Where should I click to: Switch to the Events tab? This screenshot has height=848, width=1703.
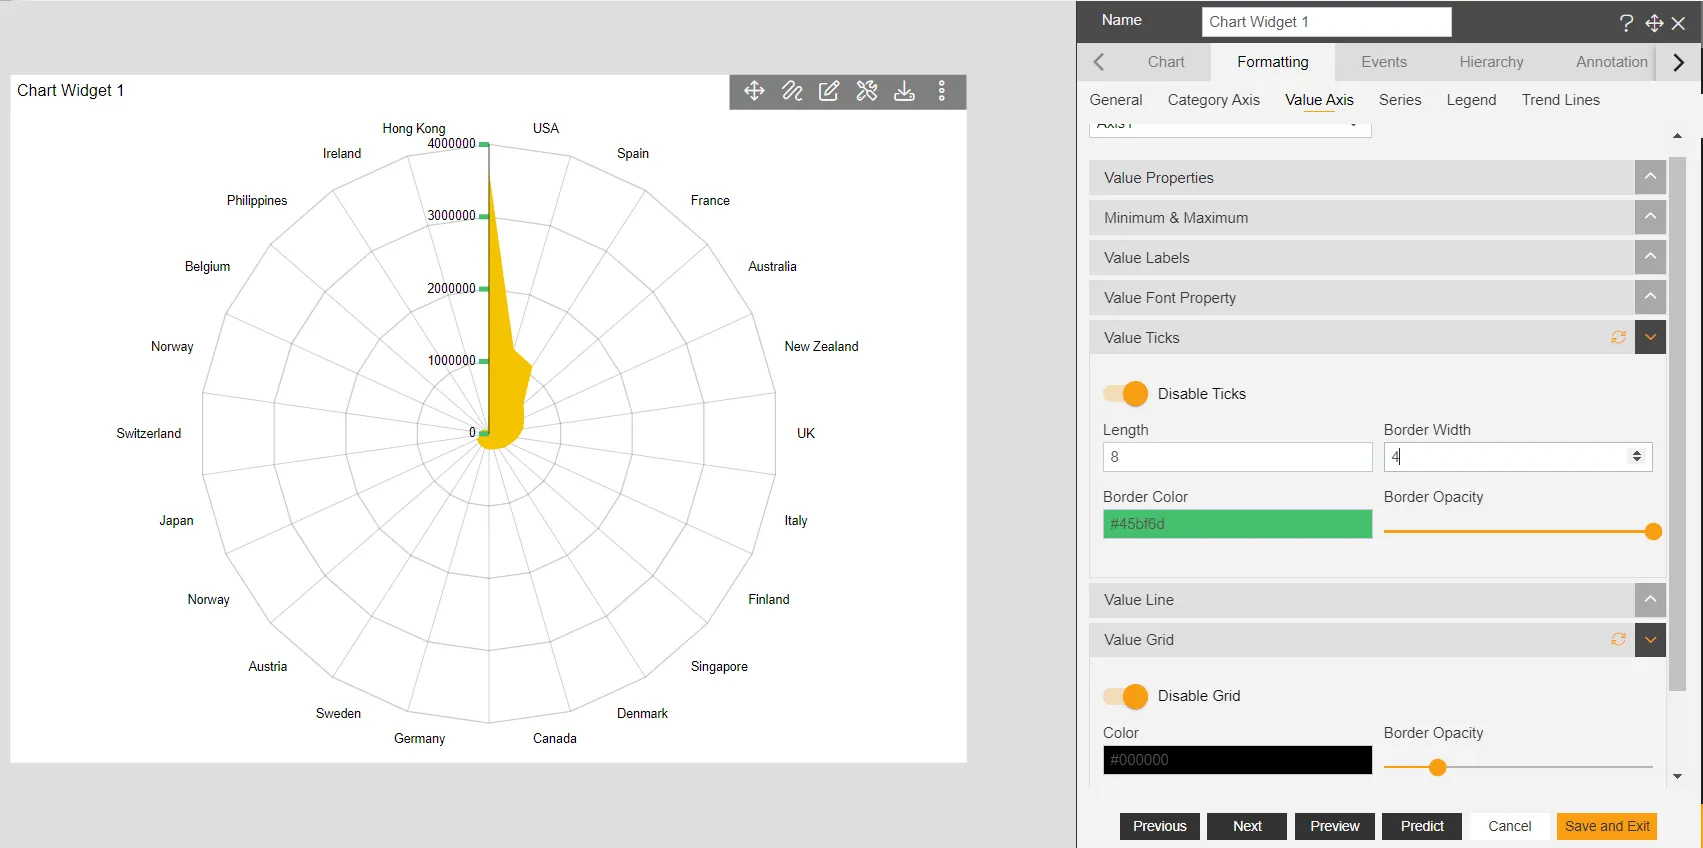point(1384,62)
